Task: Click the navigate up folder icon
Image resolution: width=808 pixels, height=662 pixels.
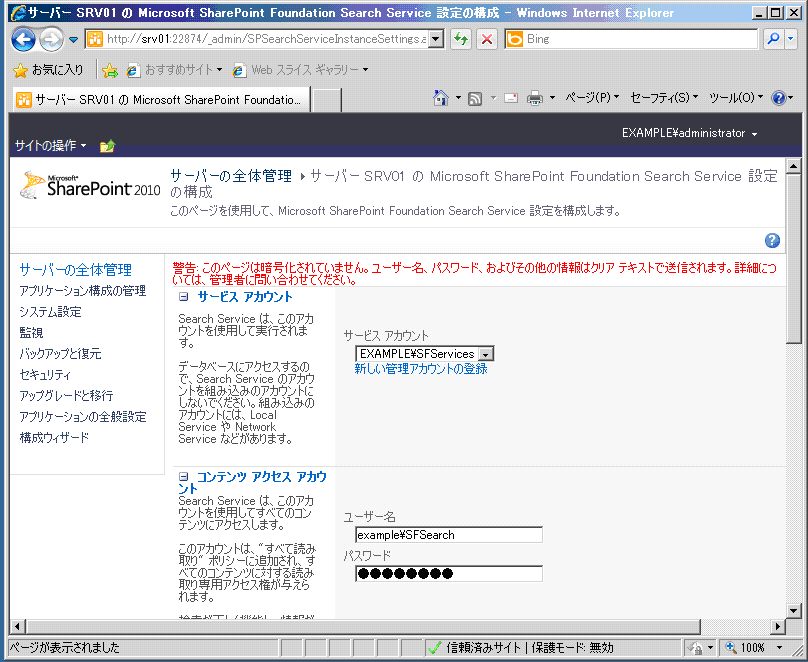Action: click(x=107, y=146)
